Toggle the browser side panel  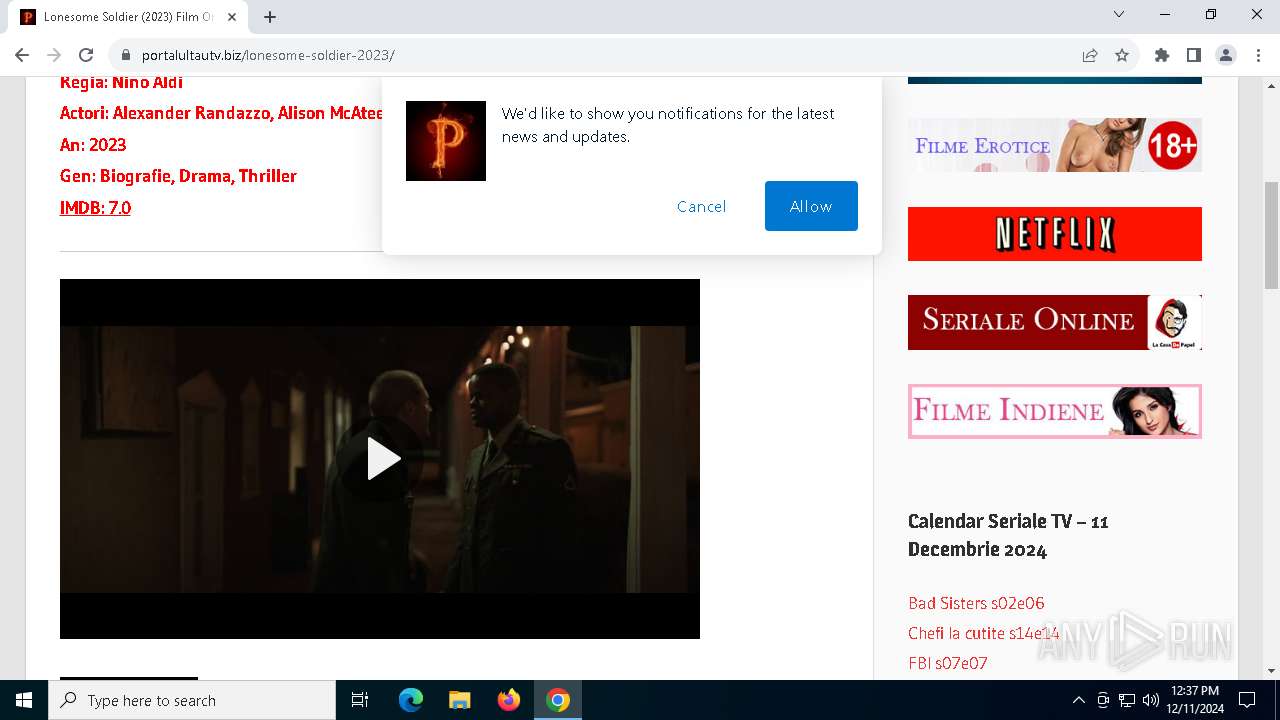click(x=1194, y=55)
